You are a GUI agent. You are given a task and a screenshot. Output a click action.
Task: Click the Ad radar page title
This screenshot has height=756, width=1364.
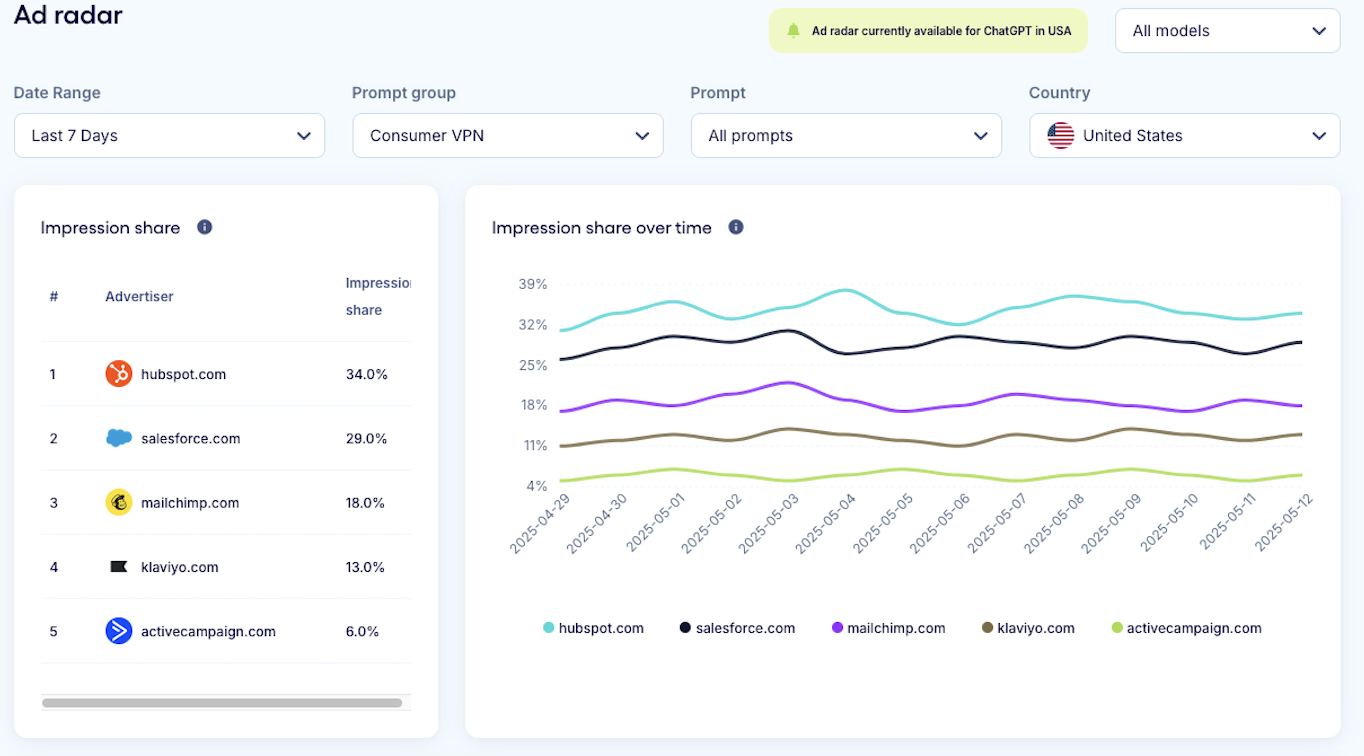(x=68, y=15)
